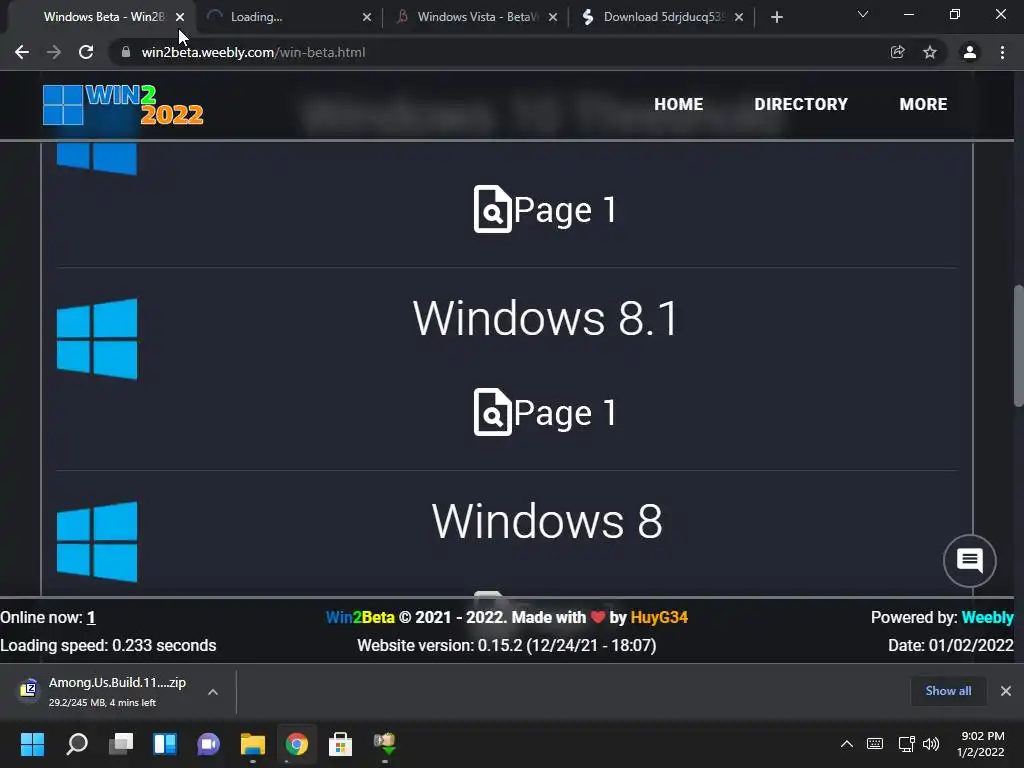Open the chat bubble widget
The image size is (1024, 768).
pyautogui.click(x=970, y=560)
